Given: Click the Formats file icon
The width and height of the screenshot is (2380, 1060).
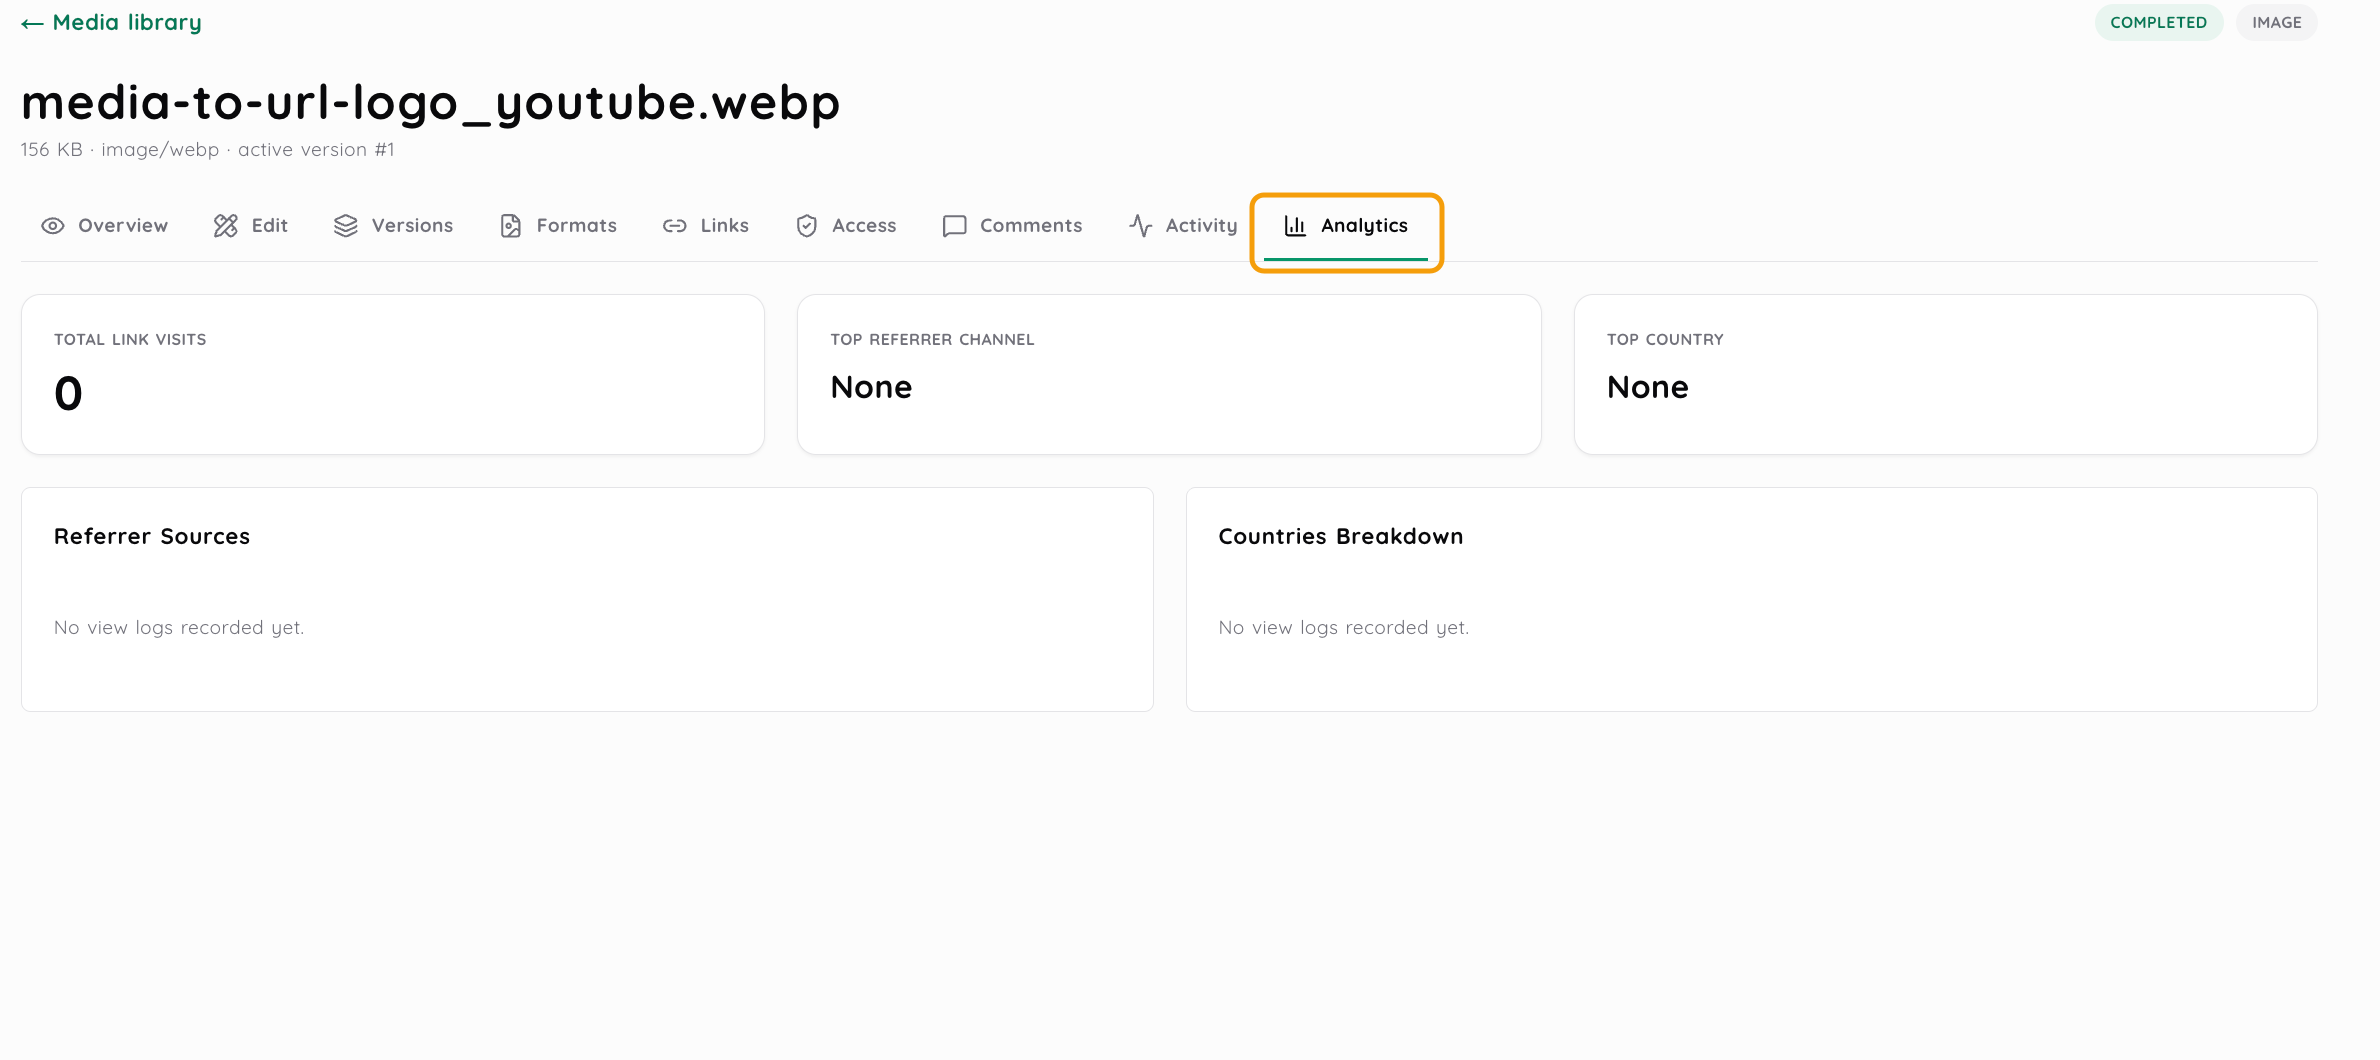Looking at the screenshot, I should pyautogui.click(x=511, y=226).
